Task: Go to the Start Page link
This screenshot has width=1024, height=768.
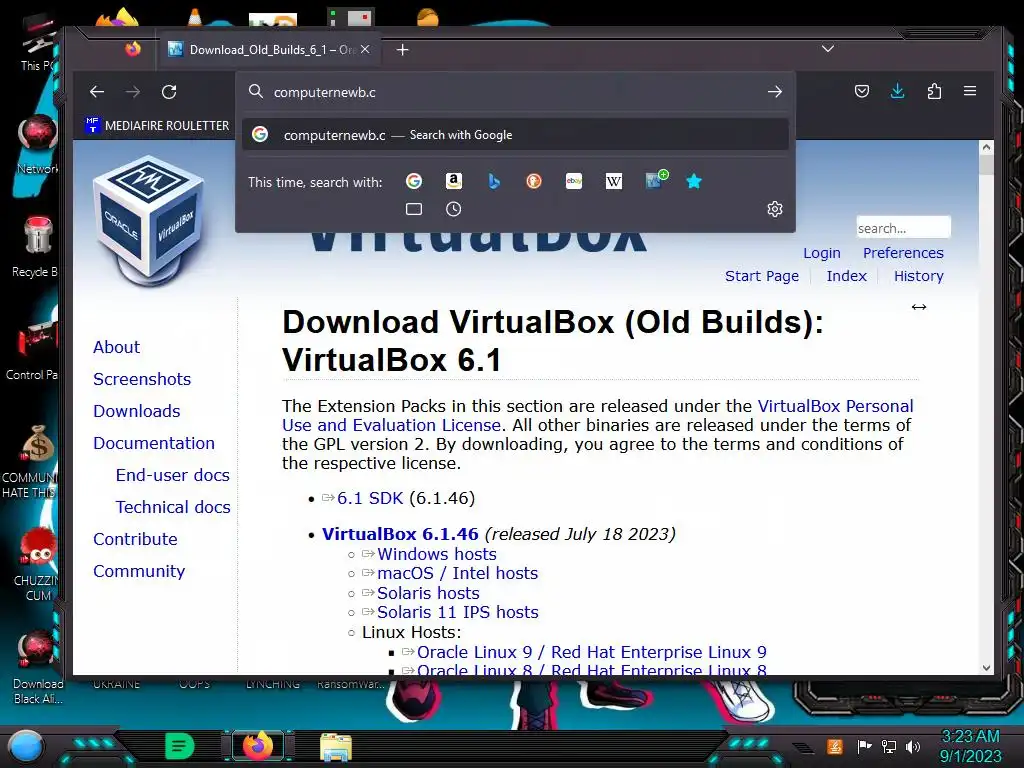Action: click(761, 276)
